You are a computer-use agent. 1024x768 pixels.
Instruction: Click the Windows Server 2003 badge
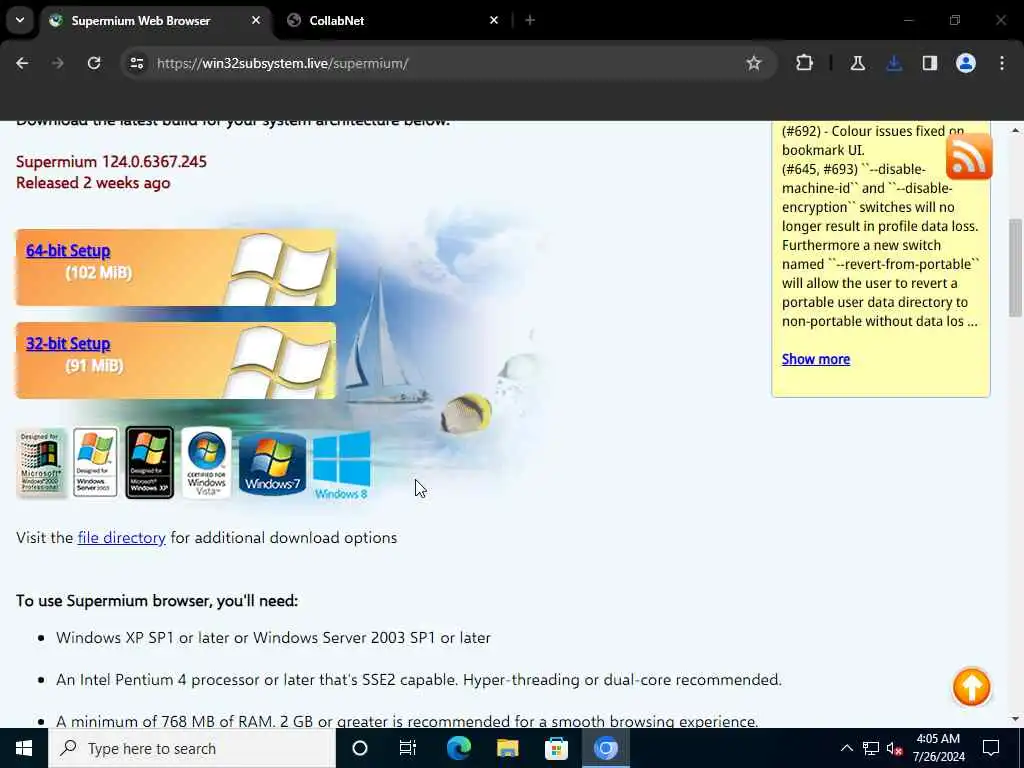point(95,462)
